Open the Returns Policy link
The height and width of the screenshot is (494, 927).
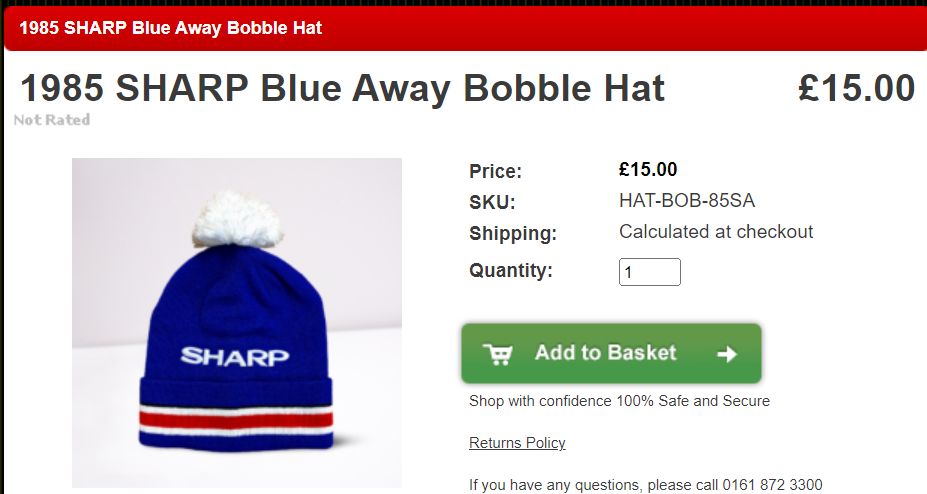point(517,443)
